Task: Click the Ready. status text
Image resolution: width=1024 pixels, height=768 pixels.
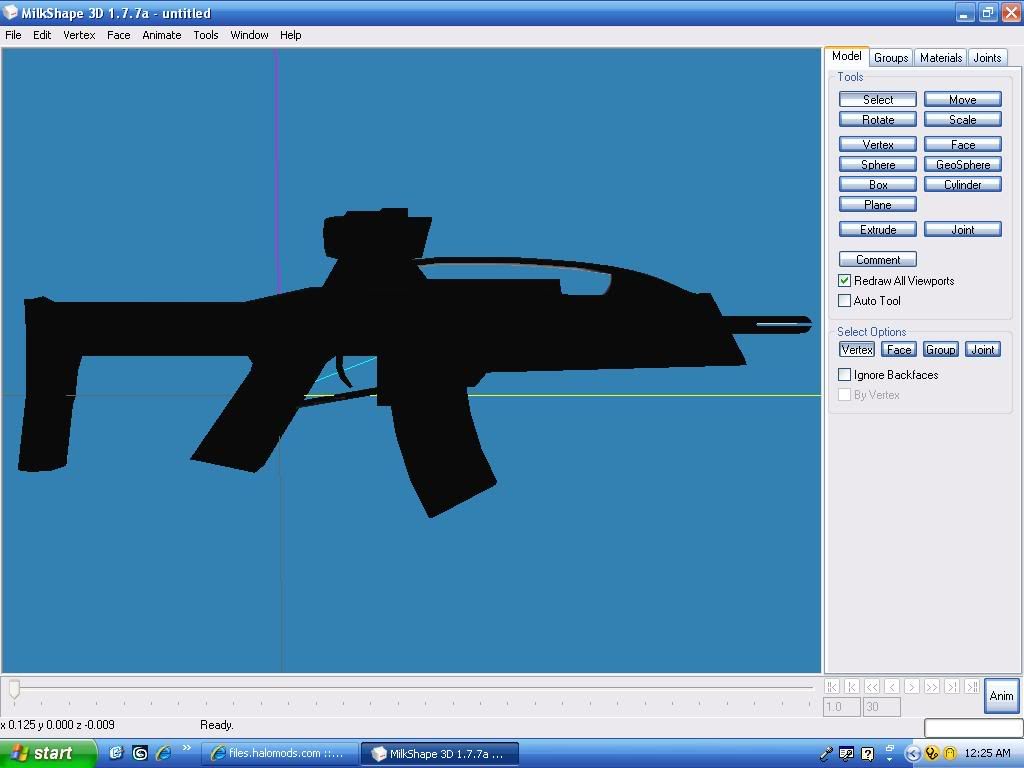Action: pyautogui.click(x=217, y=725)
